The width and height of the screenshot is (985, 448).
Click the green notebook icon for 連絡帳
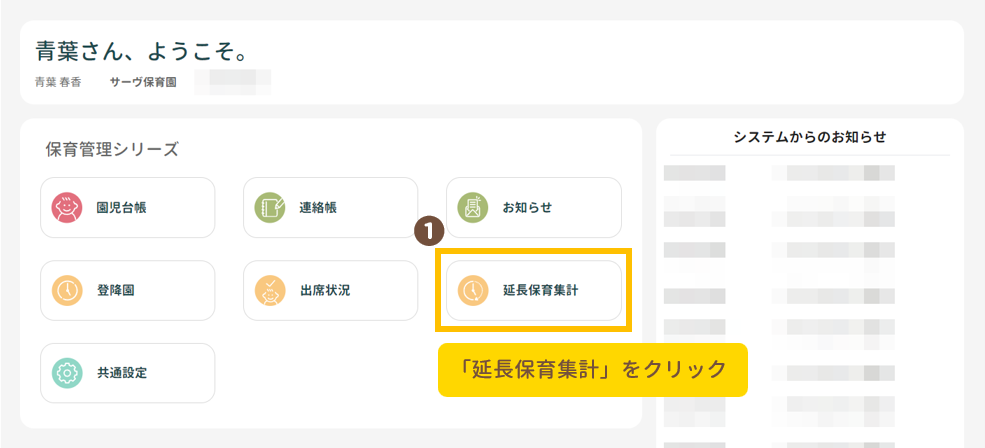pos(270,208)
